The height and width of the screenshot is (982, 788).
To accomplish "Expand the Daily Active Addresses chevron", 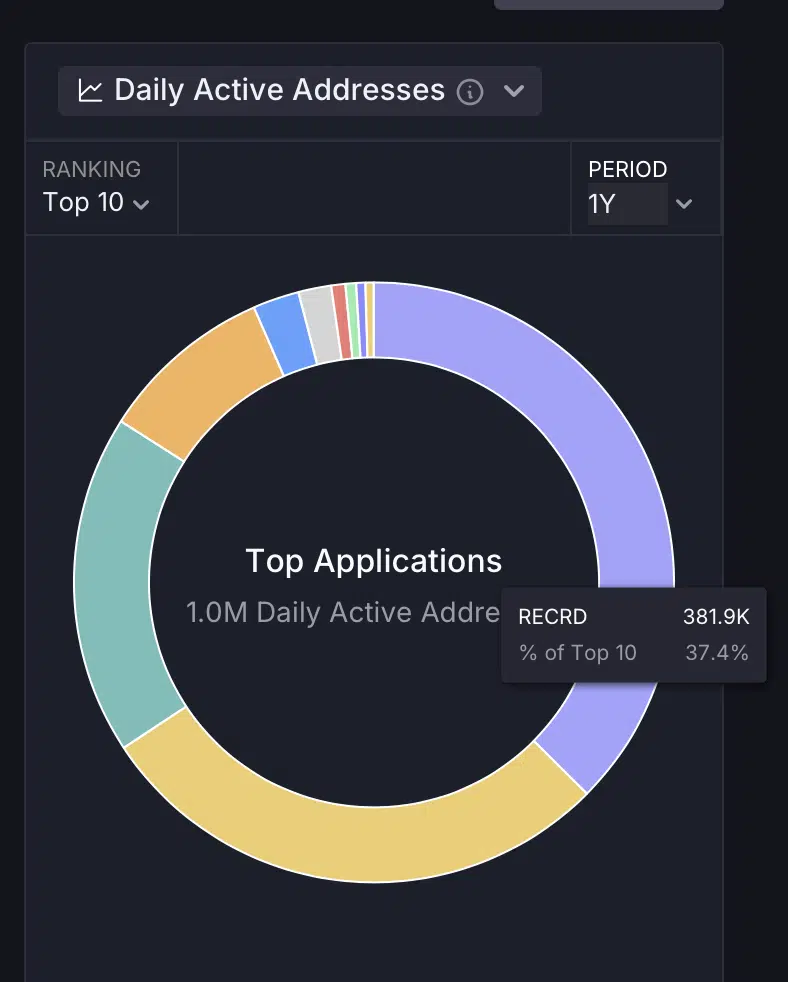I will pos(514,91).
